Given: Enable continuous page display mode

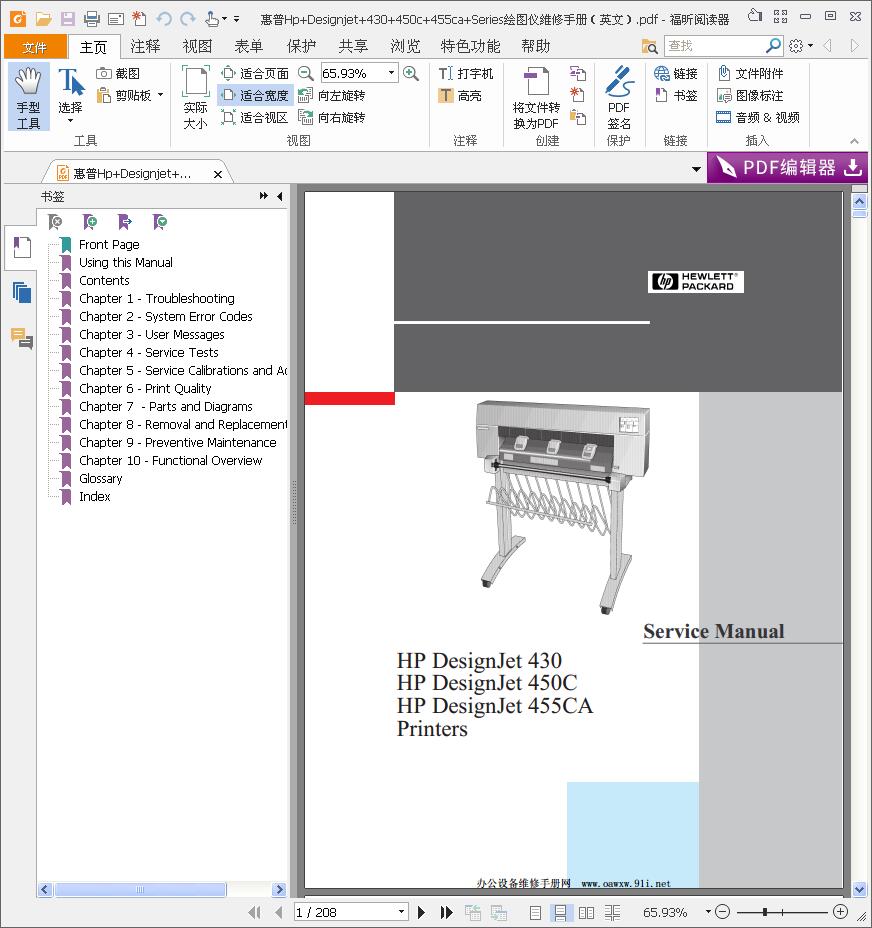Looking at the screenshot, I should [x=560, y=913].
